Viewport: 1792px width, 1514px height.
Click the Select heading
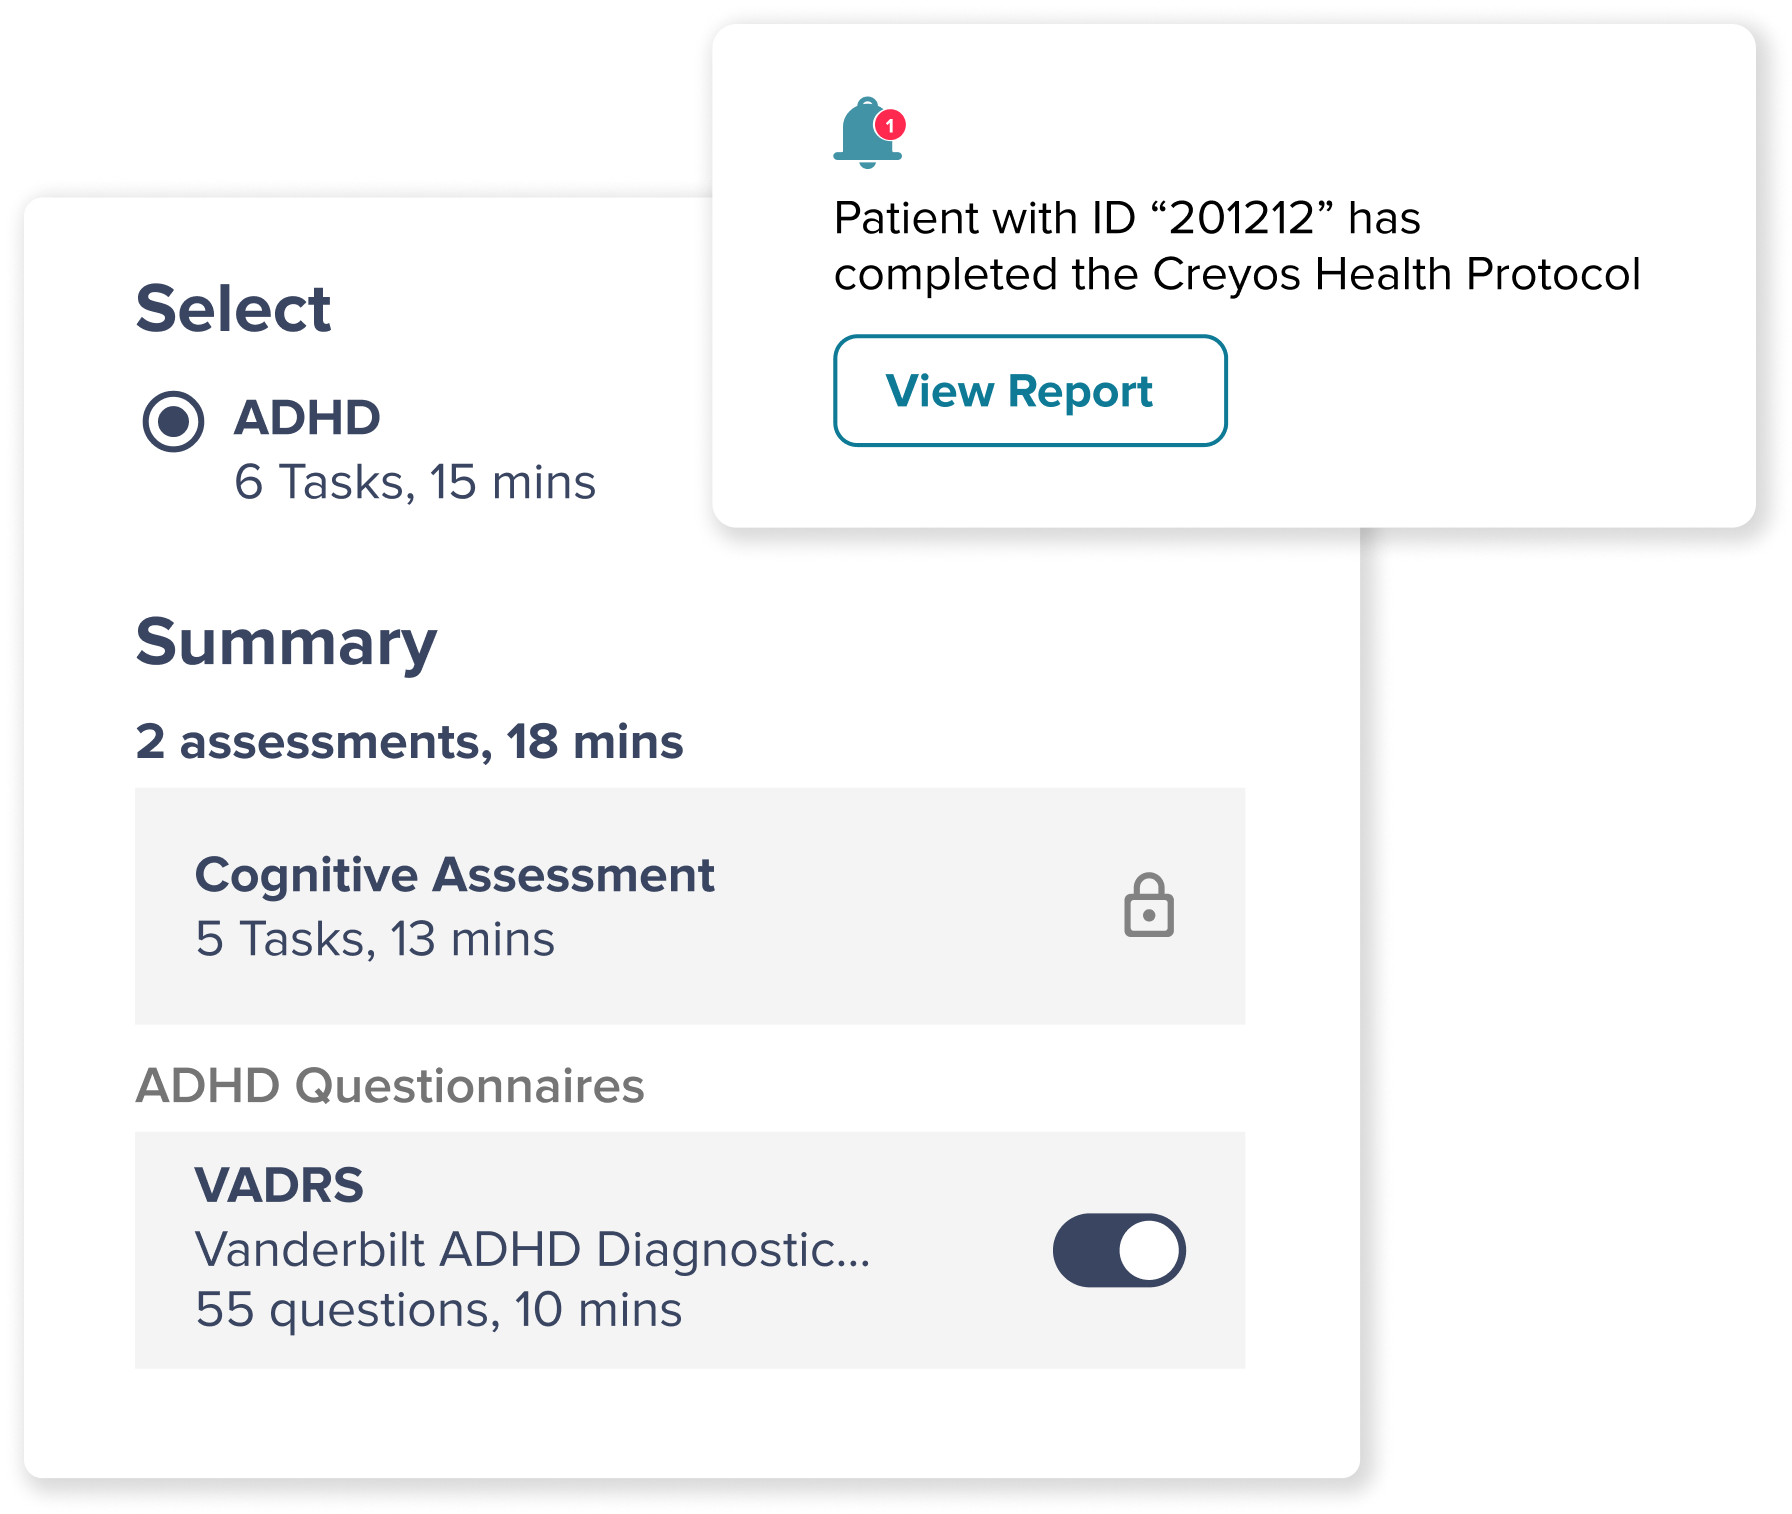point(233,308)
